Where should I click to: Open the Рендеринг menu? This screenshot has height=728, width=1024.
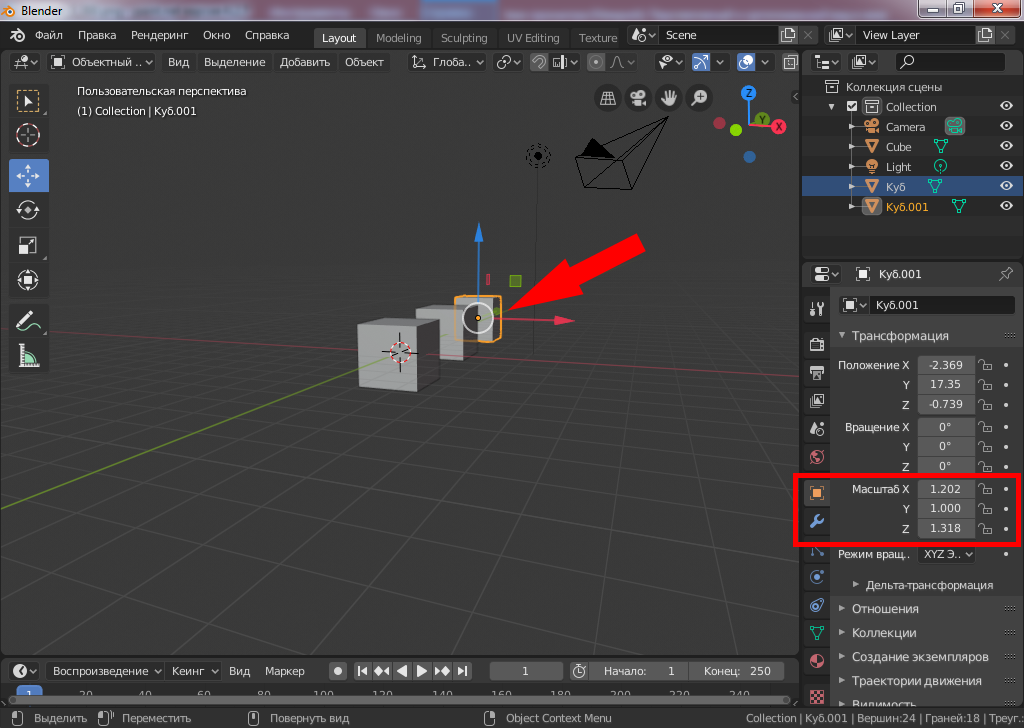click(160, 35)
